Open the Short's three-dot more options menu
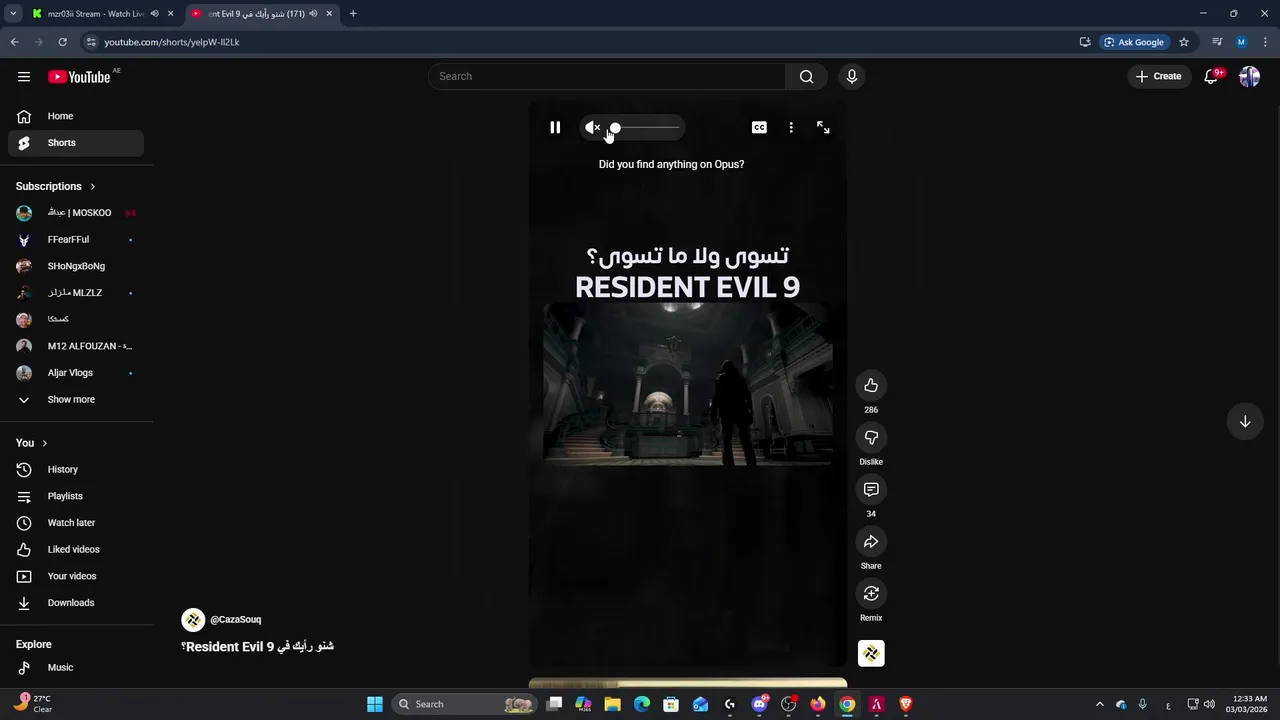This screenshot has width=1280, height=720. (x=791, y=127)
